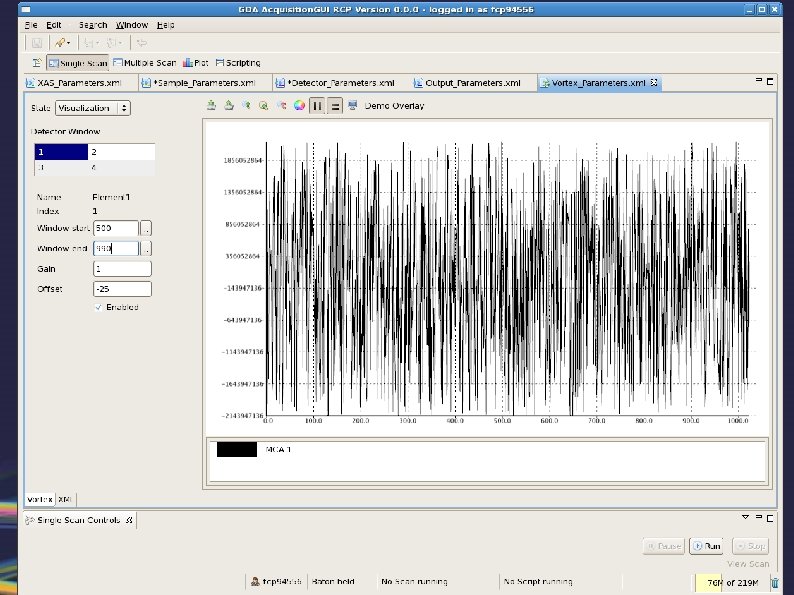Screen dimensions: 794x595
Task: Toggle the Enabled checkbox
Action: pyautogui.click(x=98, y=307)
